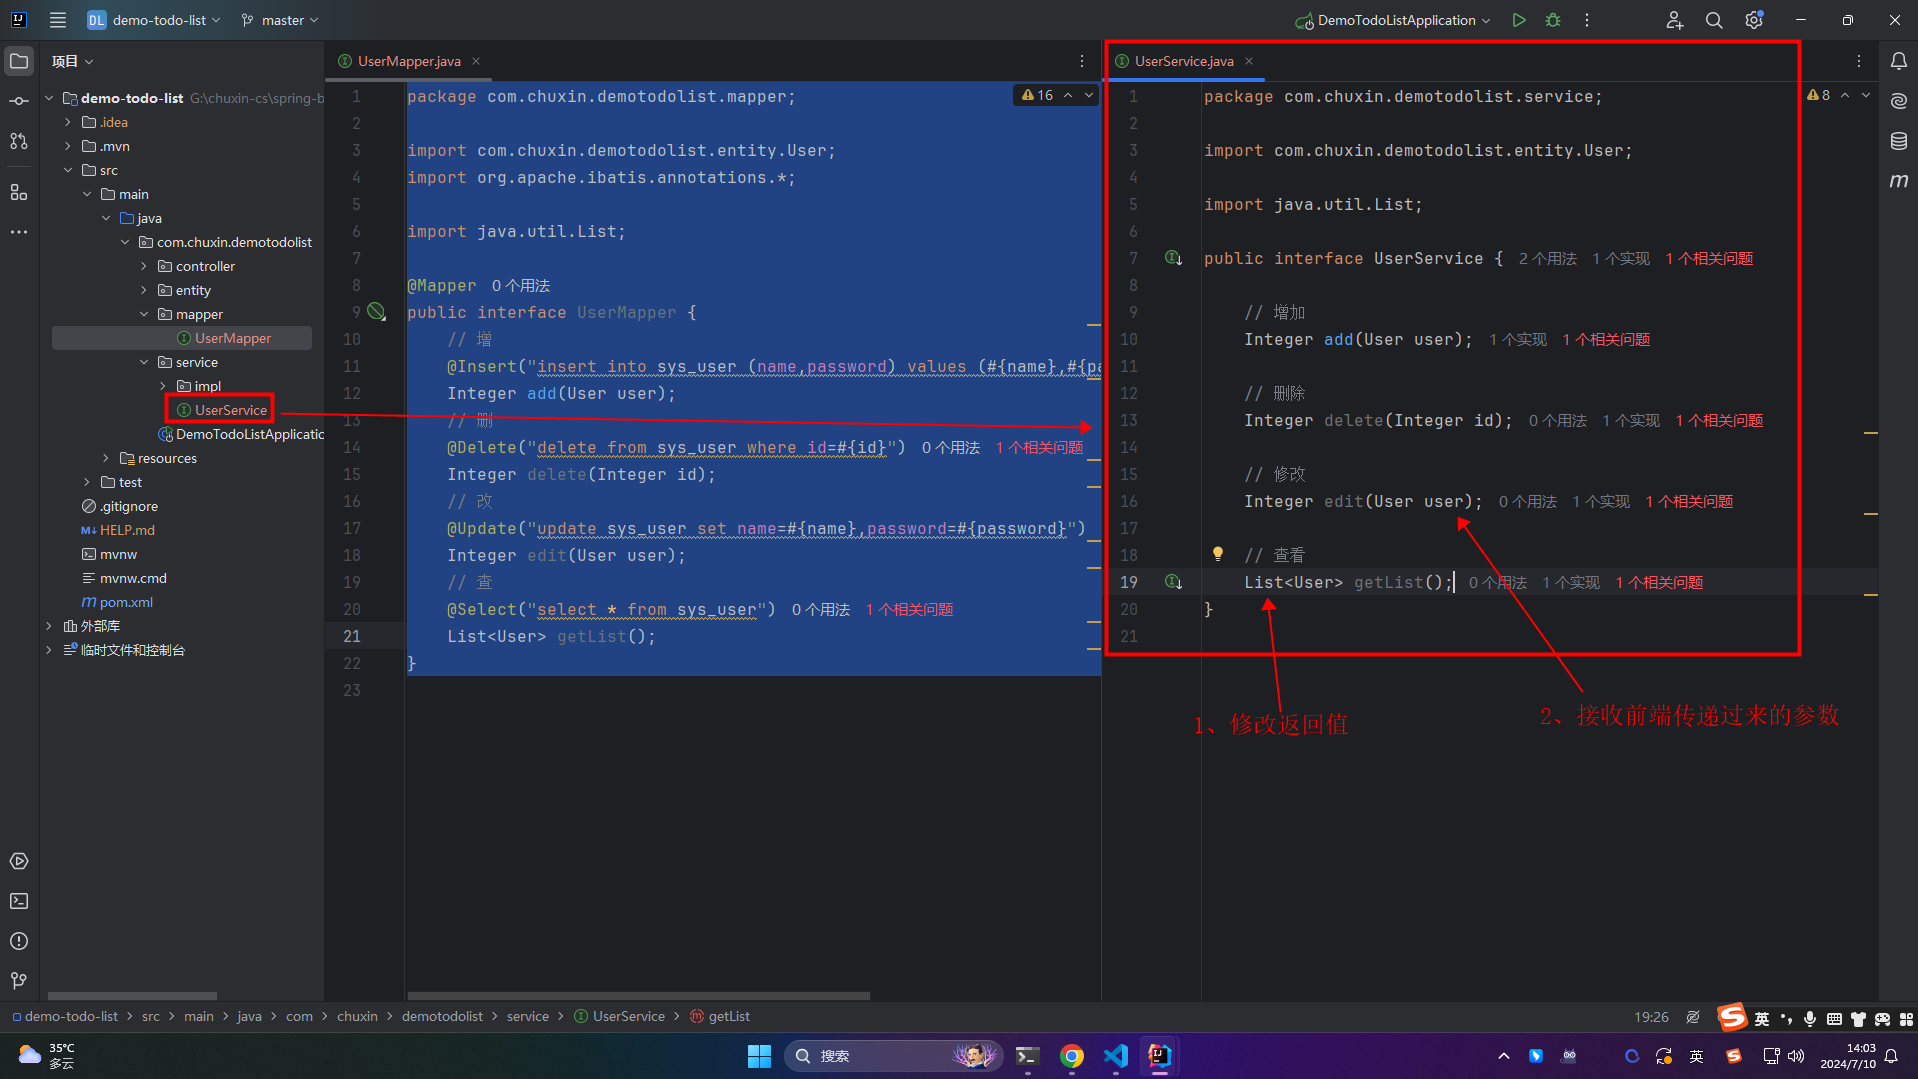Open the Services tool window

19,861
